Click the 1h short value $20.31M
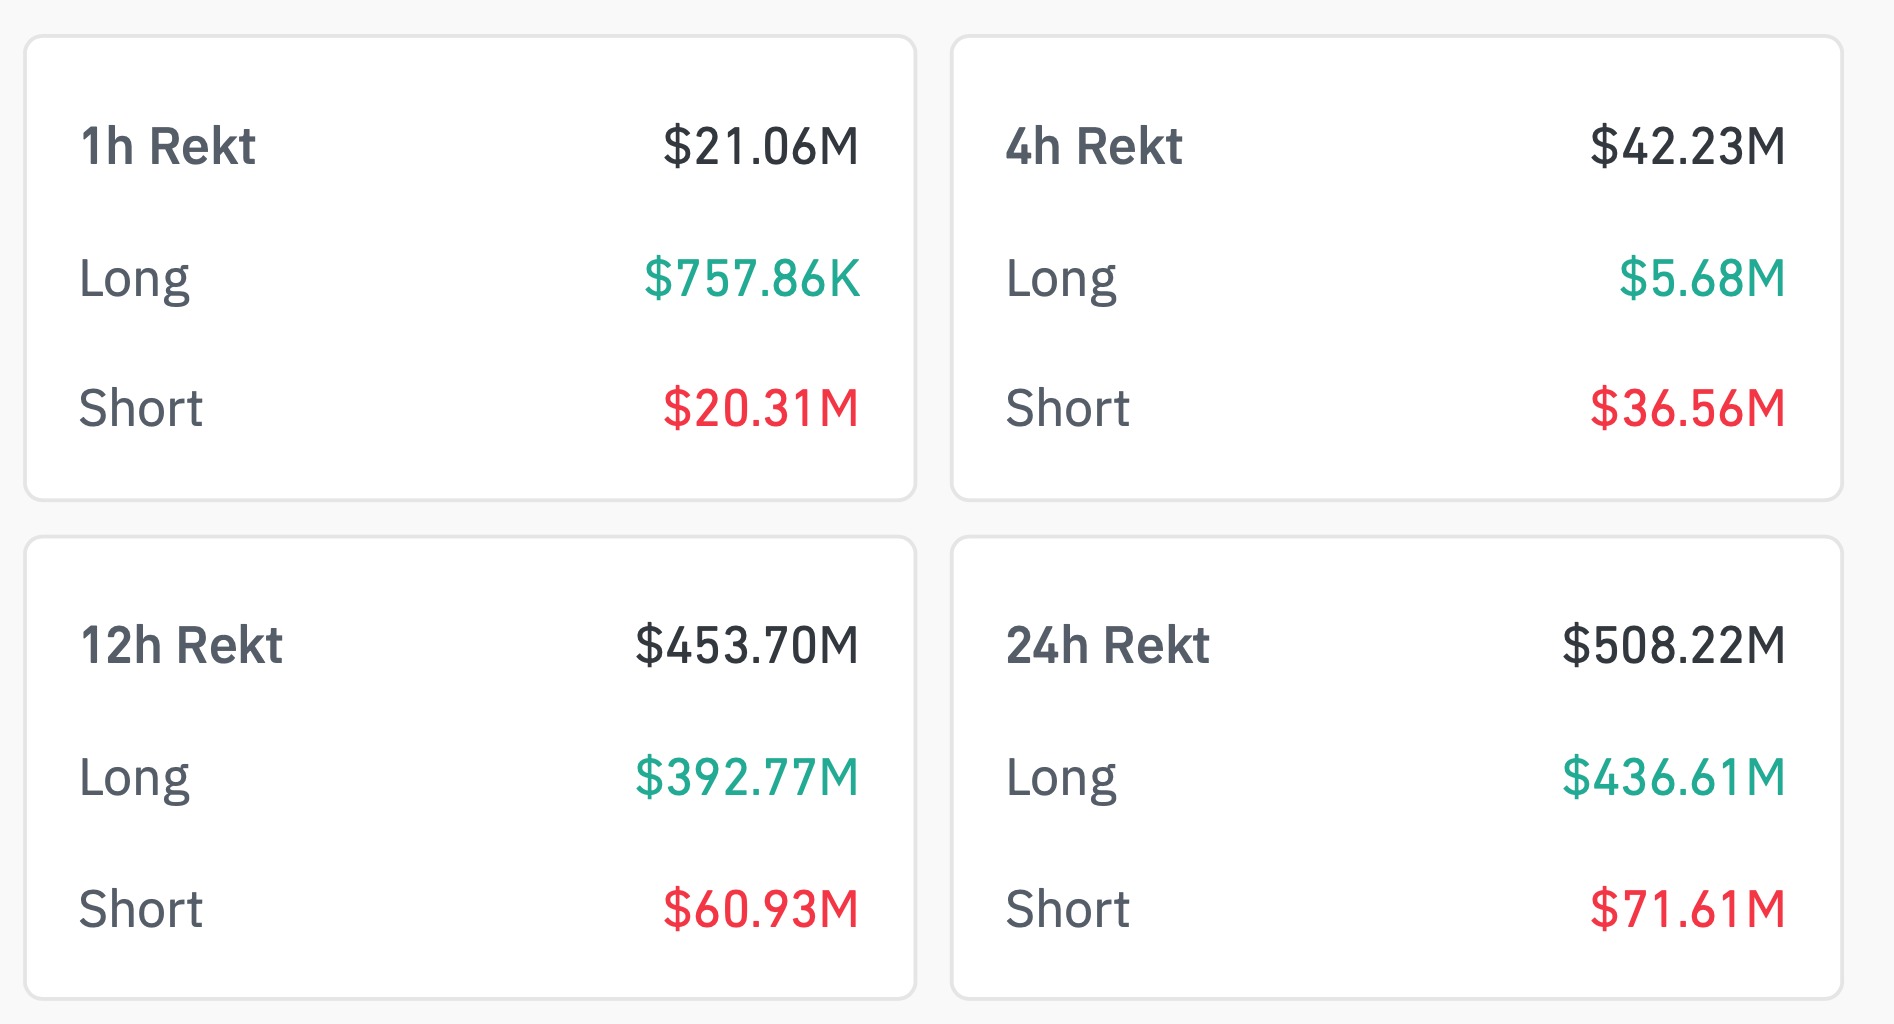This screenshot has height=1024, width=1894. [760, 409]
